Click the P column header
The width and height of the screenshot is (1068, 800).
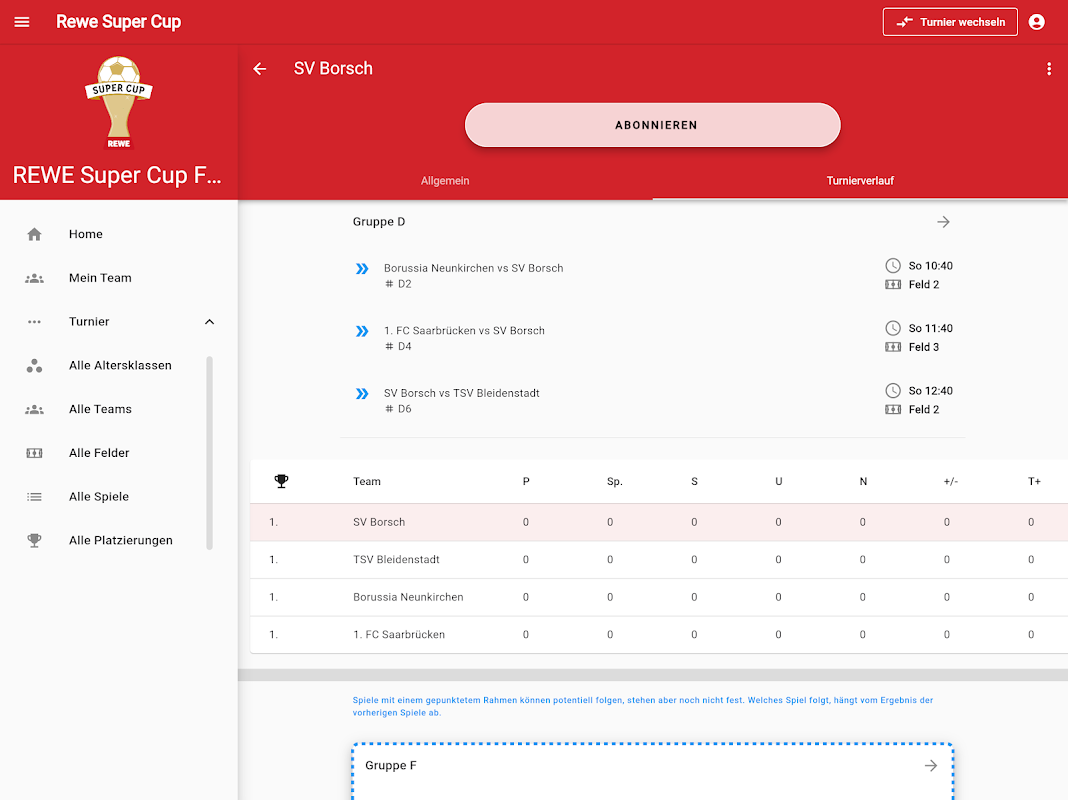pos(526,481)
